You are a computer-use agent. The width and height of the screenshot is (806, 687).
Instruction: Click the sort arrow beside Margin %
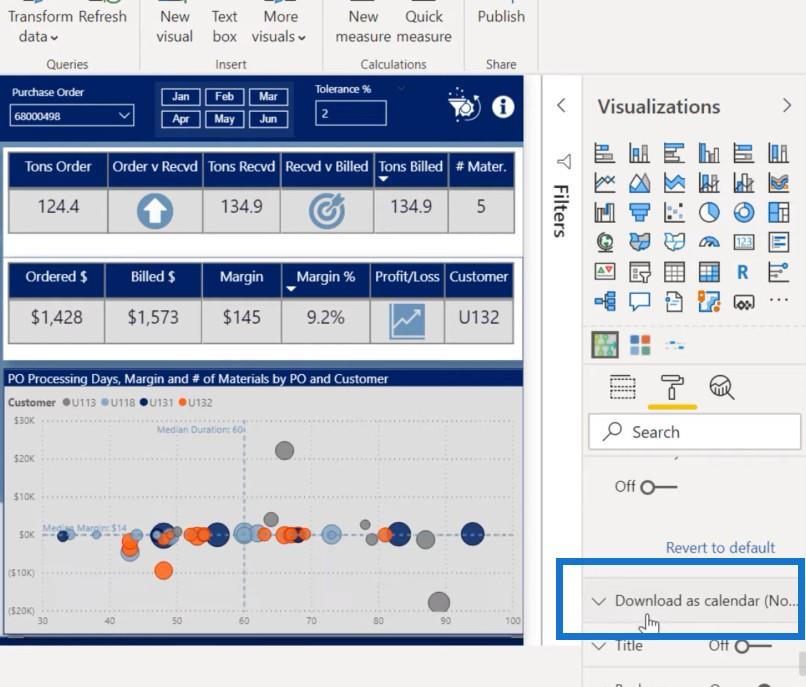tap(290, 288)
